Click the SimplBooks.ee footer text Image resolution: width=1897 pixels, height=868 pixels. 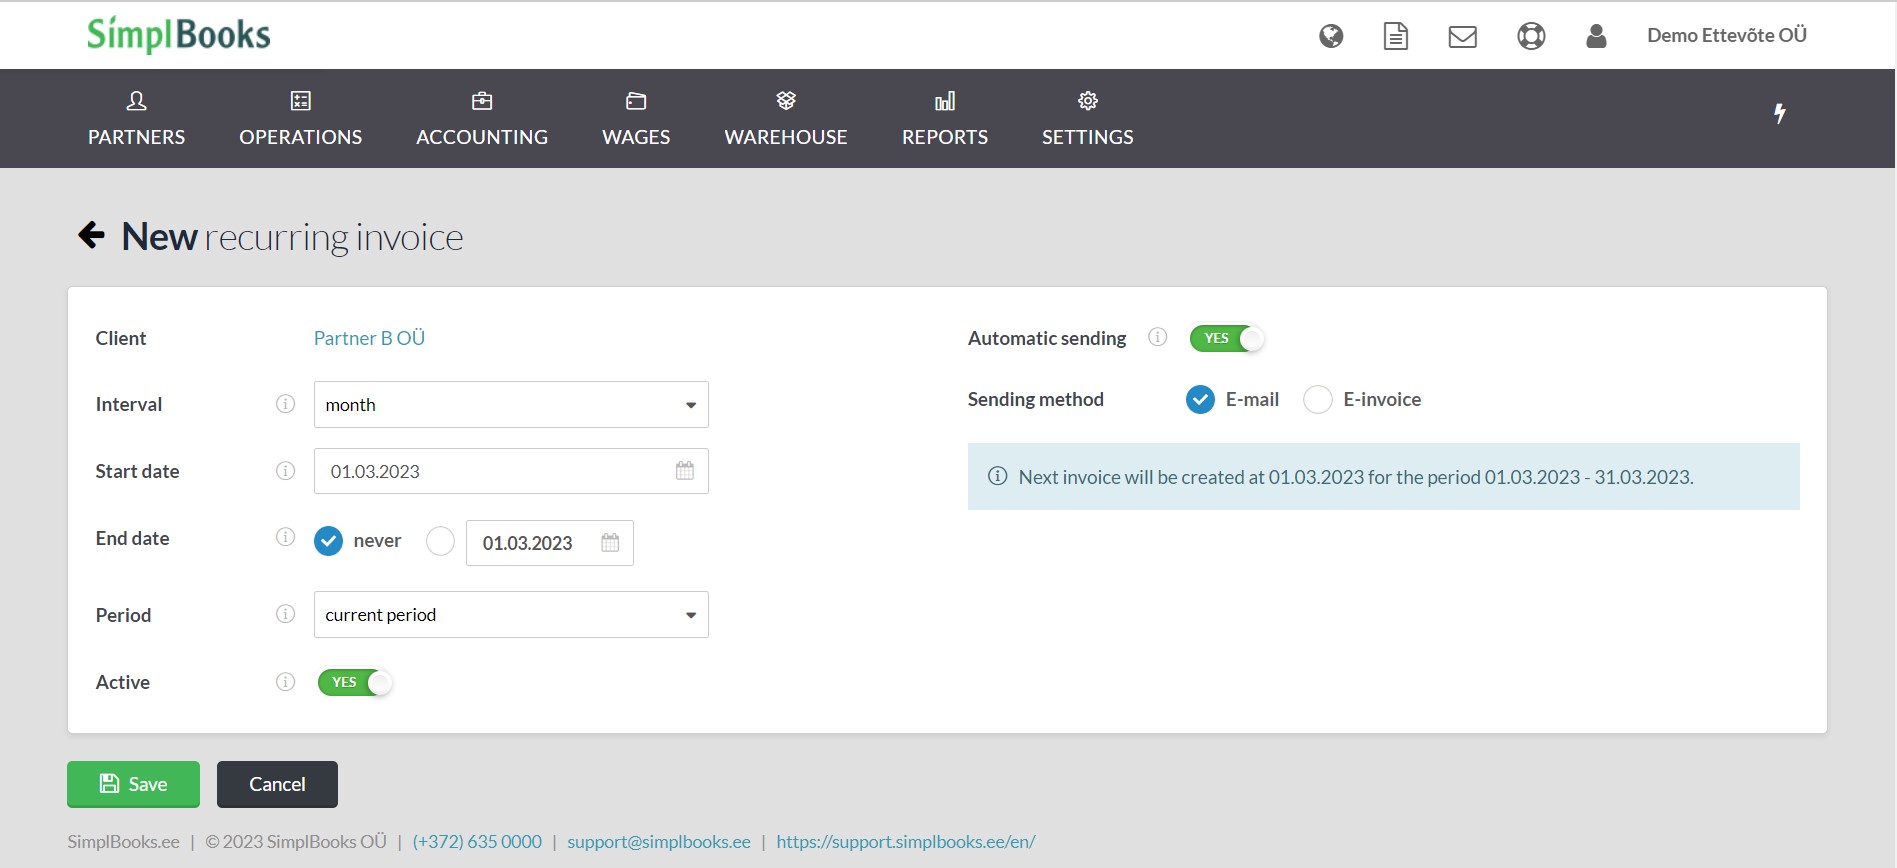[124, 841]
